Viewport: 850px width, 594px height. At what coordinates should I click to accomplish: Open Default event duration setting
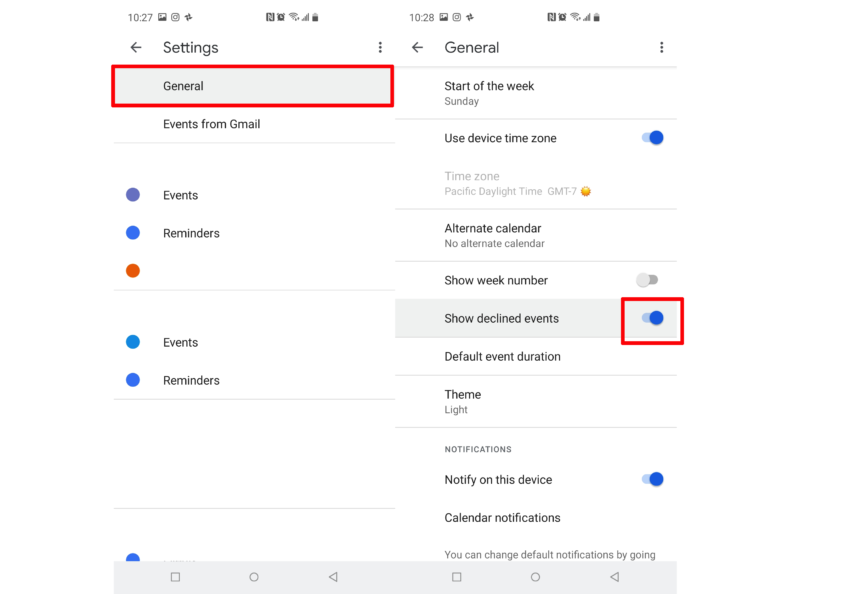536,357
